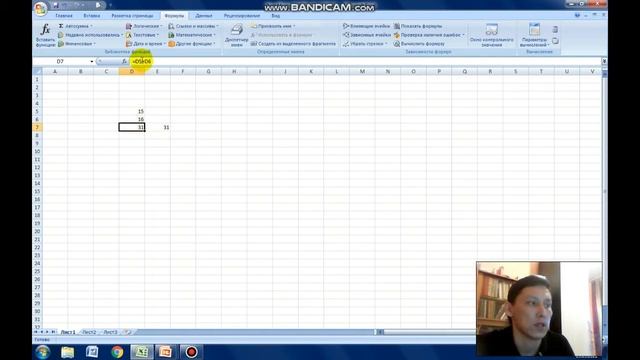This screenshot has height=360, width=640.
Task: Click Evaluate Formula
Action: (x=419, y=44)
